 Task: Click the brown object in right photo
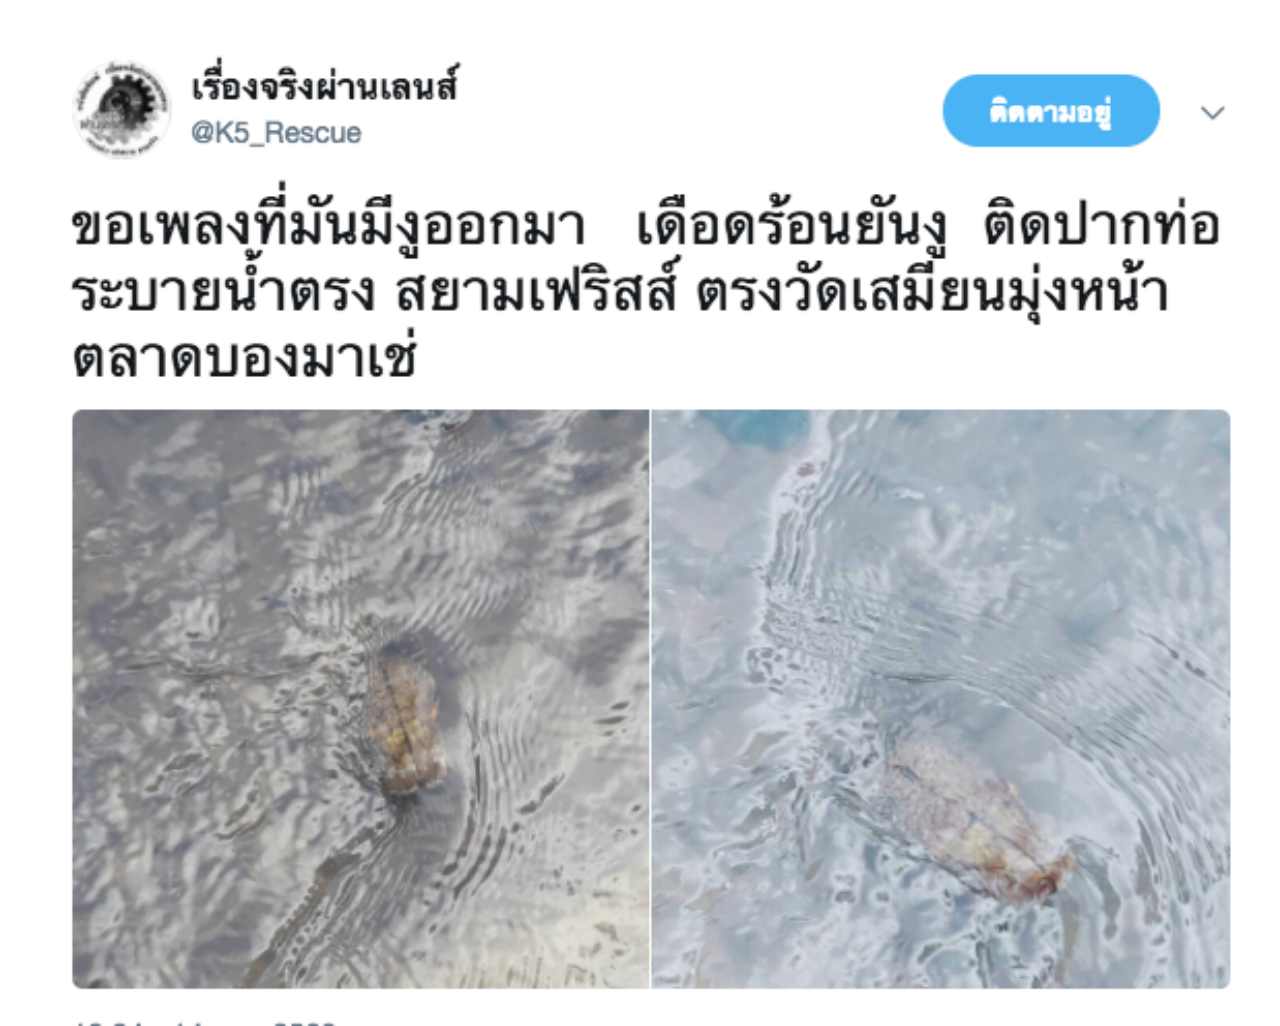click(x=975, y=820)
